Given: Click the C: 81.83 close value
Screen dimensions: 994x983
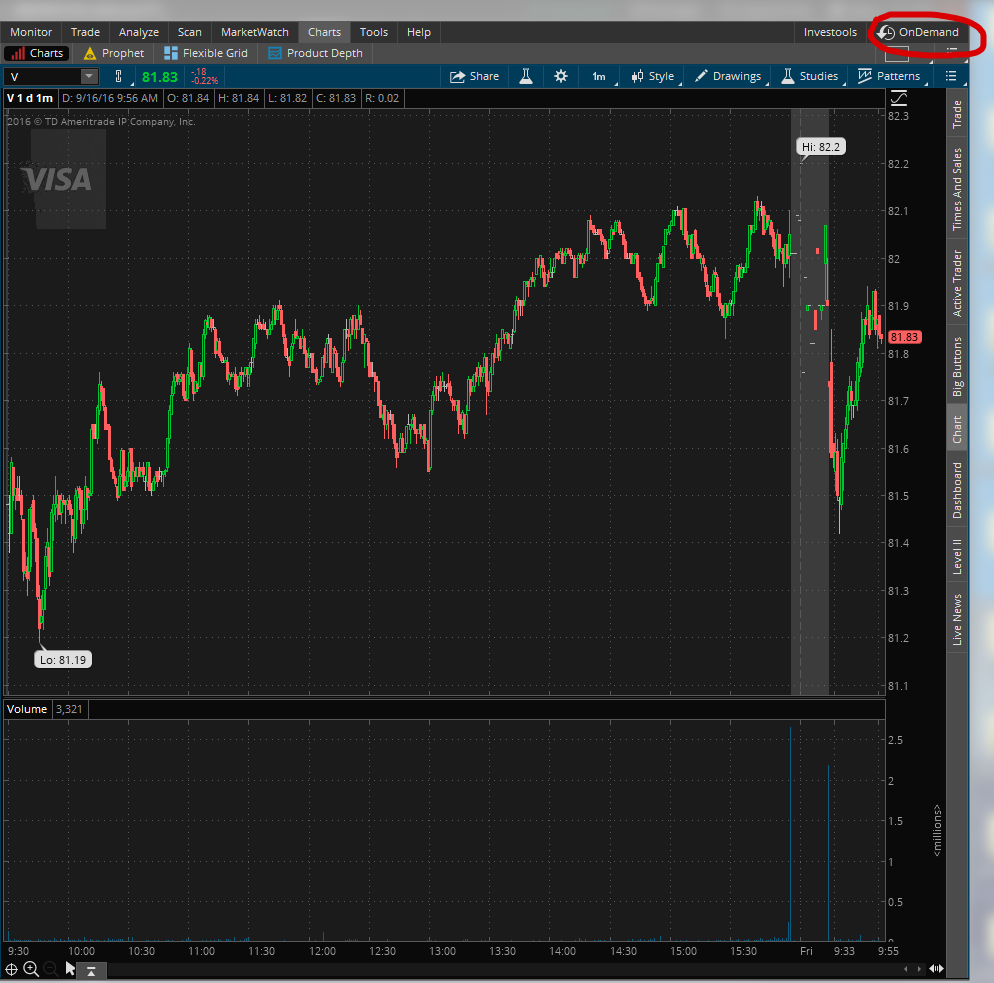Looking at the screenshot, I should pos(336,98).
